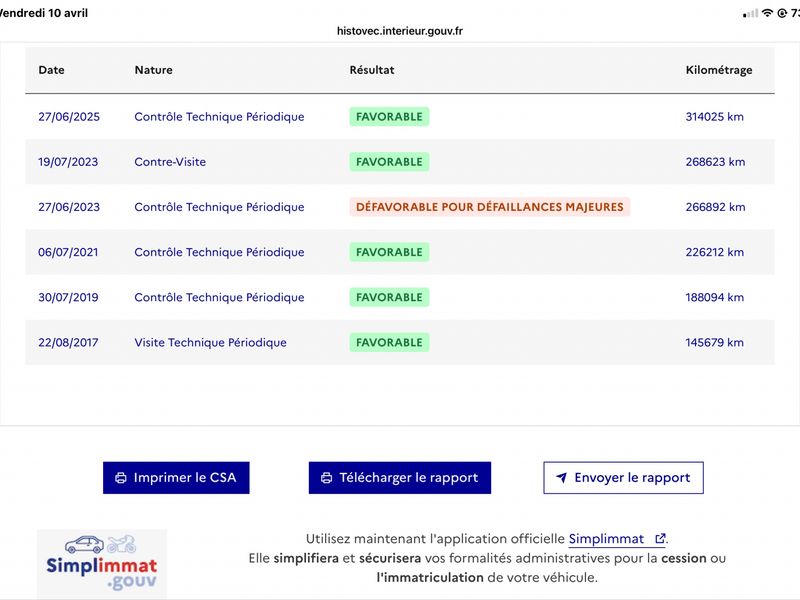Click the Envoyer le rapport button

coord(623,478)
